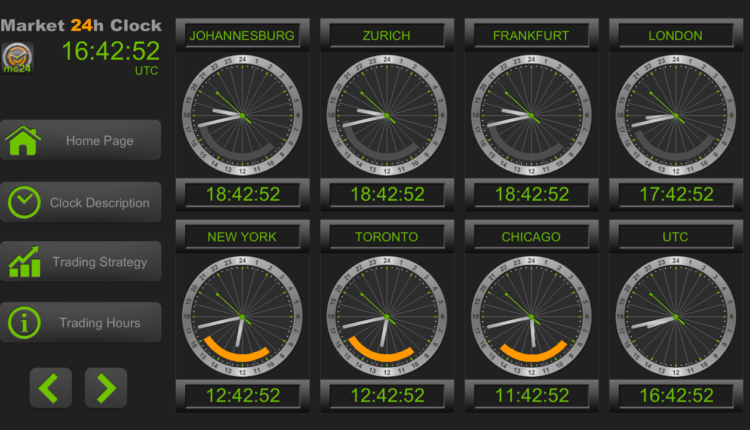Click the Frankfurt 24h clock face
Image resolution: width=750 pixels, height=430 pixels.
pyautogui.click(x=531, y=115)
